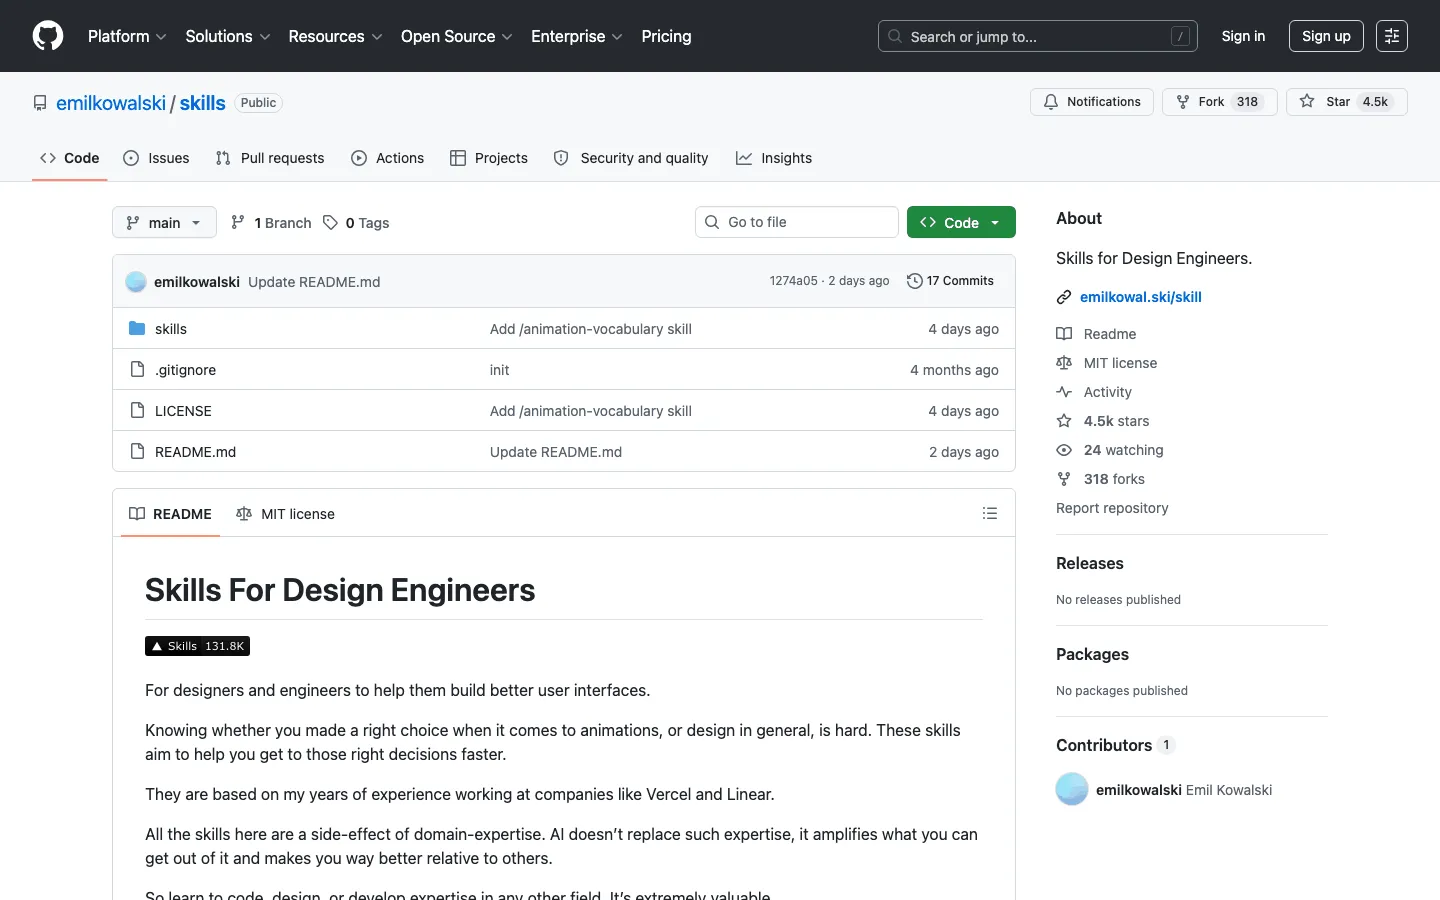Switch to the Issues tab
Image resolution: width=1440 pixels, height=900 pixels.
click(156, 158)
